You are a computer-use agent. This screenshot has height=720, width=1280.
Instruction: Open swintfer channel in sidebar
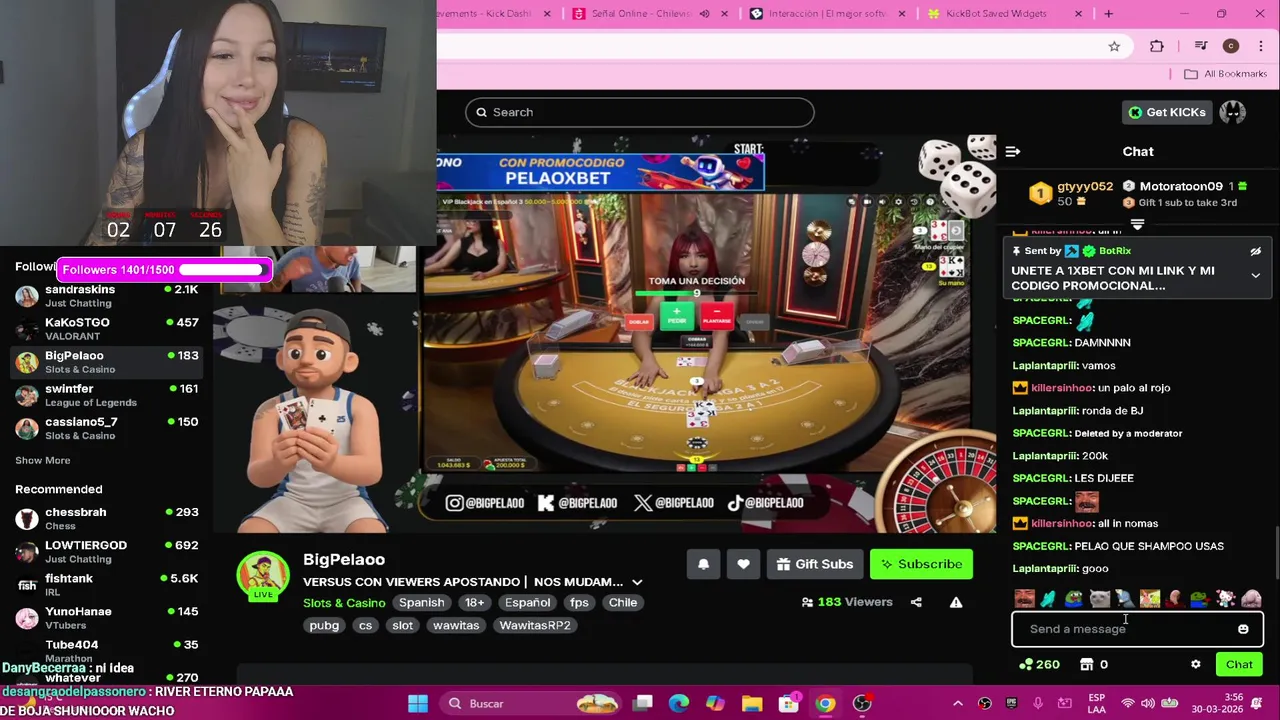coord(107,395)
